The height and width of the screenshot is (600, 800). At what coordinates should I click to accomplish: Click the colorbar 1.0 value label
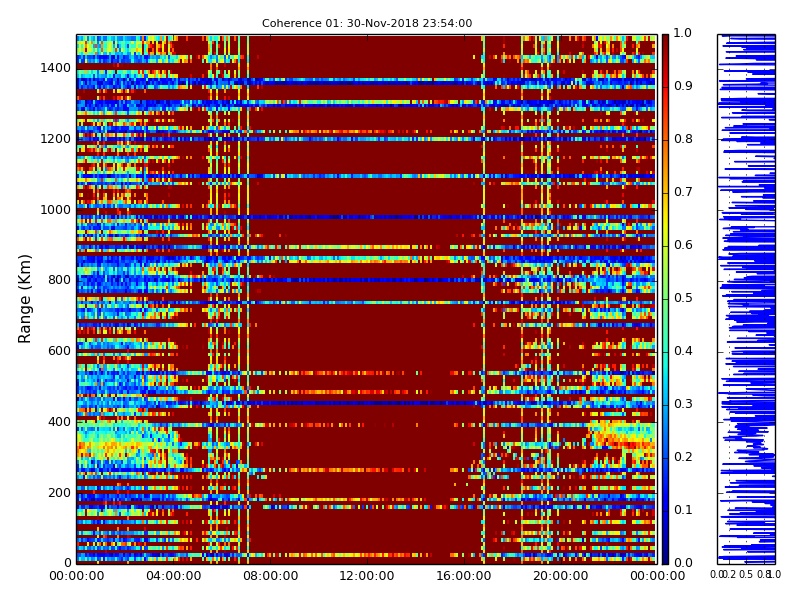pos(683,33)
